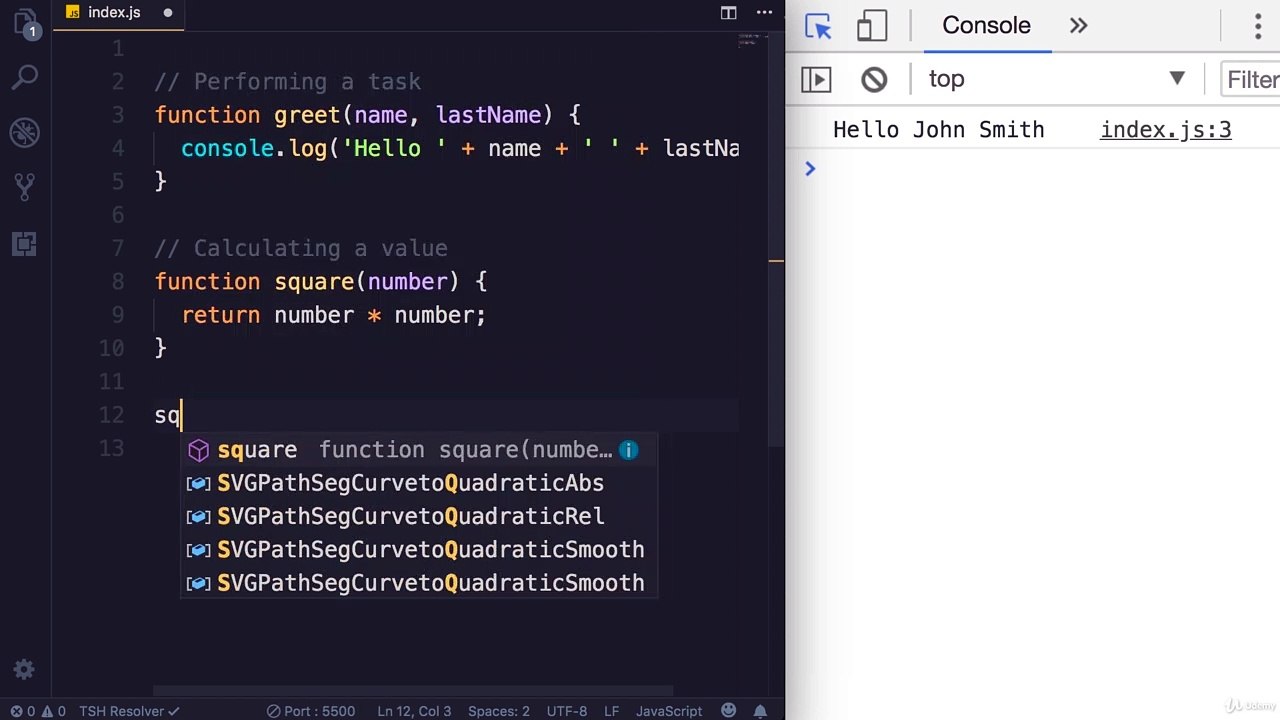Split the editor to the right
This screenshot has width=1280, height=720.
click(x=729, y=13)
